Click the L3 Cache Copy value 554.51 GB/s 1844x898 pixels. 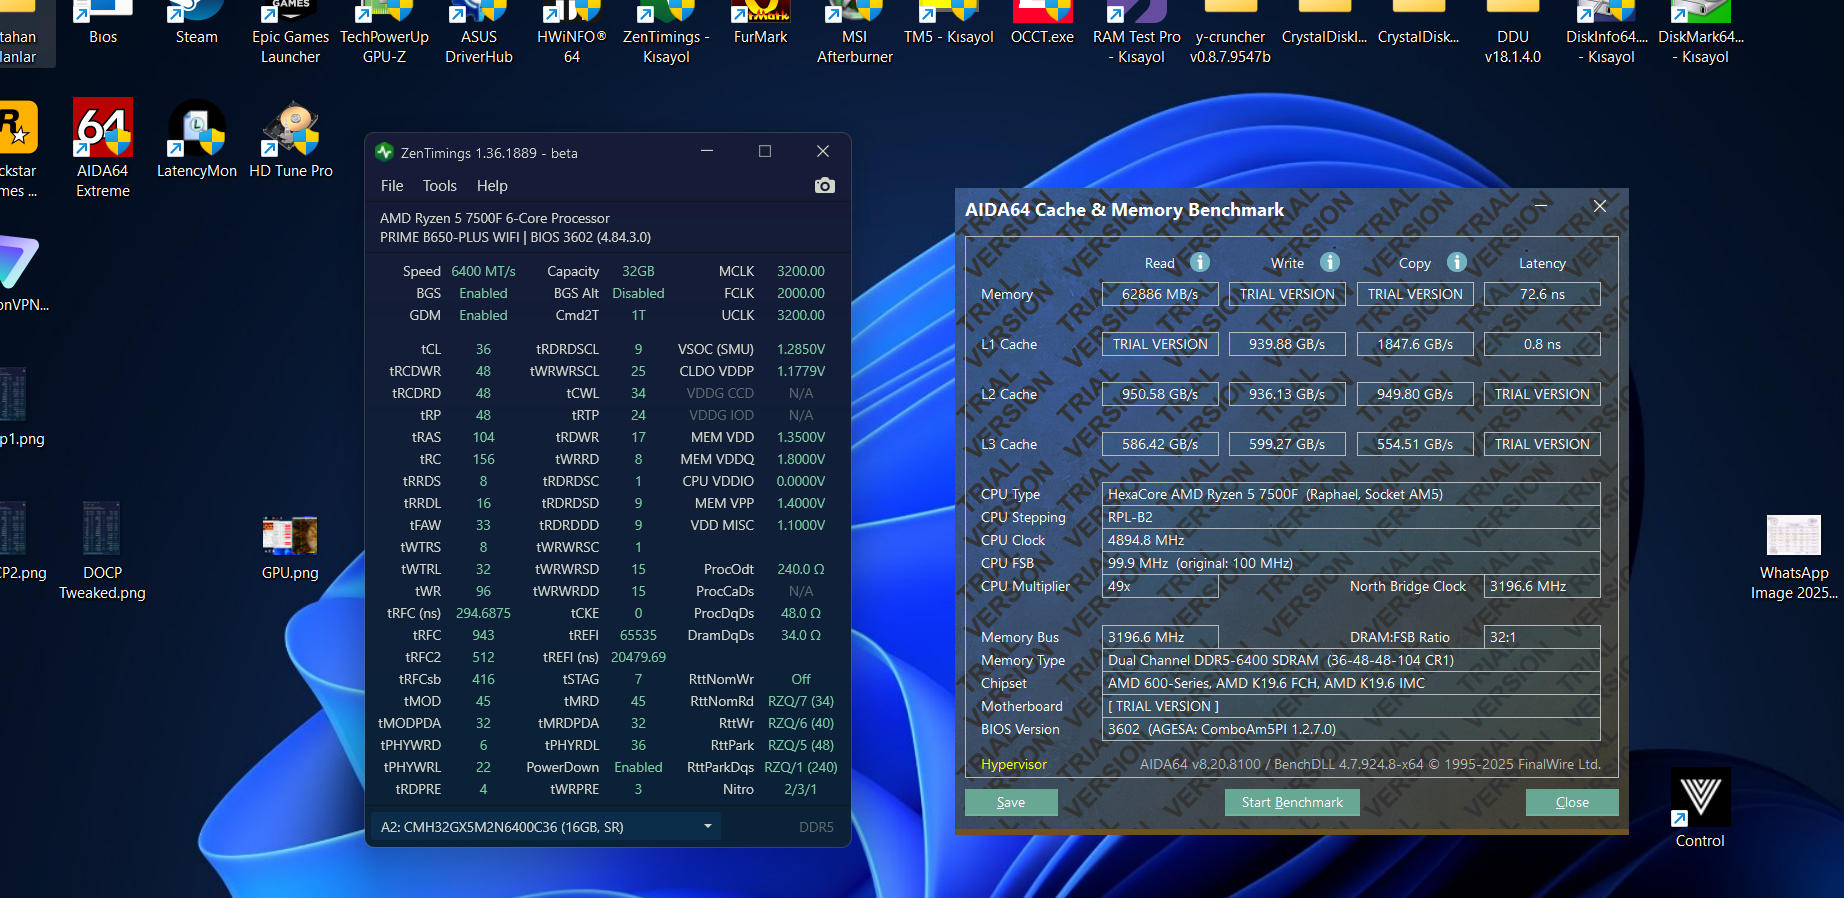pyautogui.click(x=1415, y=444)
